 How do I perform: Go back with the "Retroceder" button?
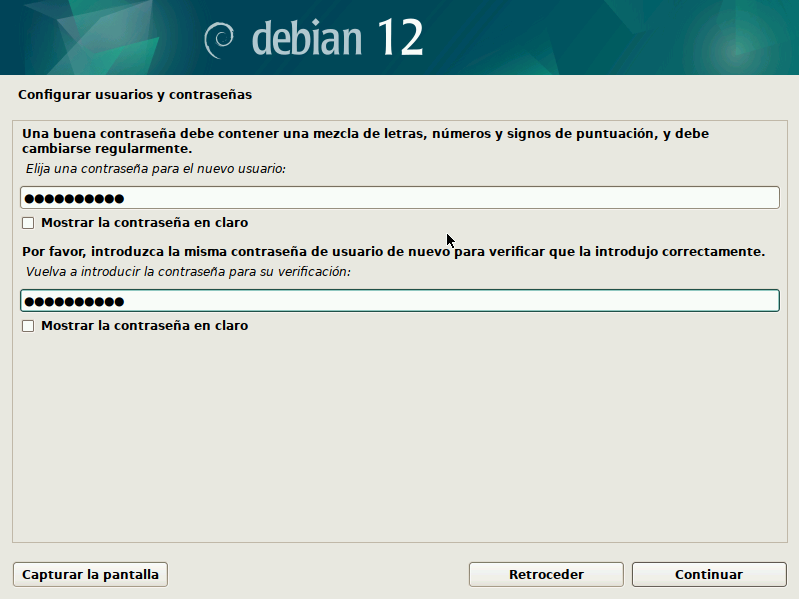point(546,575)
